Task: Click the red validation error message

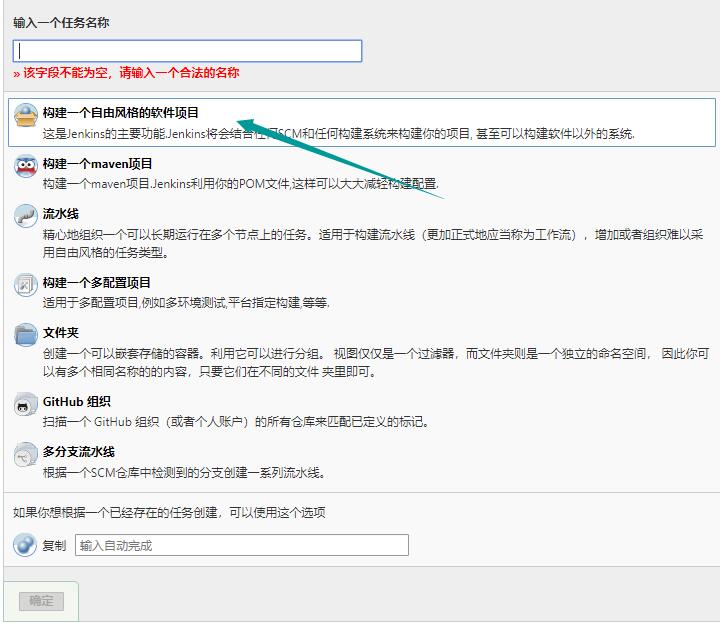Action: [x=126, y=73]
